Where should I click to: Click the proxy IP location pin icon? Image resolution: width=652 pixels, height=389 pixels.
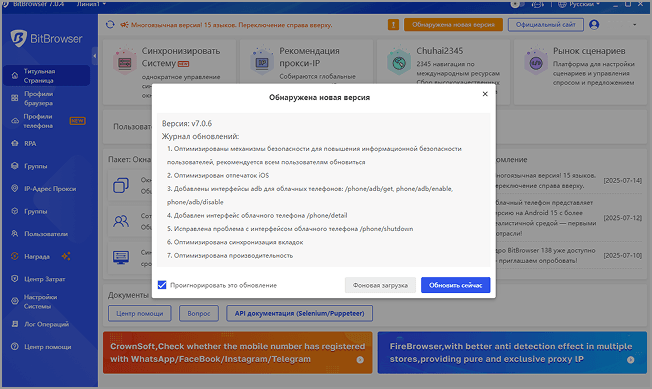15,188
